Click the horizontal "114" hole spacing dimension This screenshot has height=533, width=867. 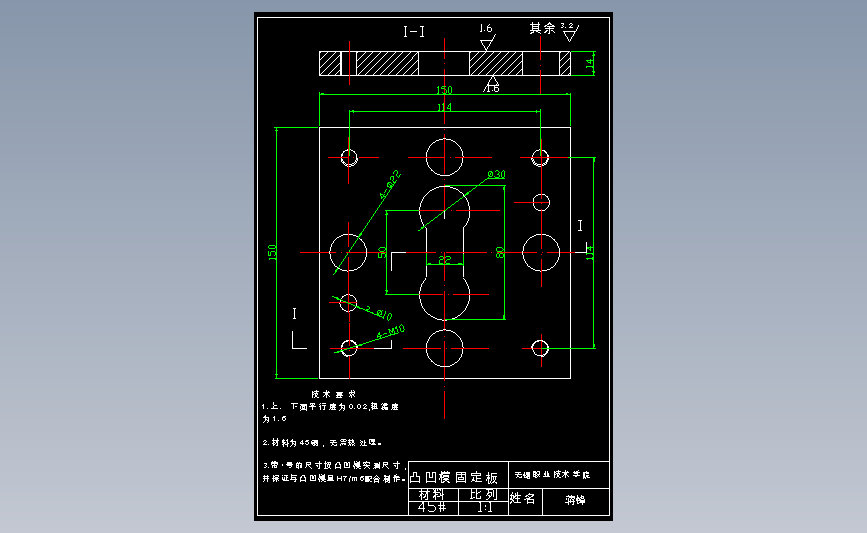point(444,107)
